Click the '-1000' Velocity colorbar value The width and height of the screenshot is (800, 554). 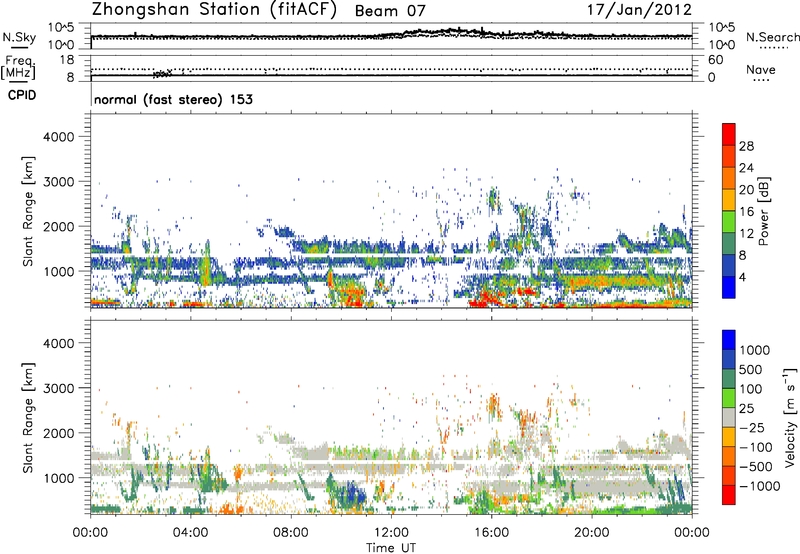(759, 486)
